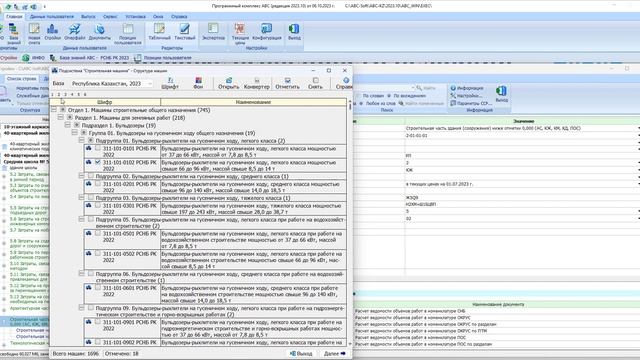Open the Справка ribbon tab
Screen dimensions: 640x360
click(x=179, y=17)
